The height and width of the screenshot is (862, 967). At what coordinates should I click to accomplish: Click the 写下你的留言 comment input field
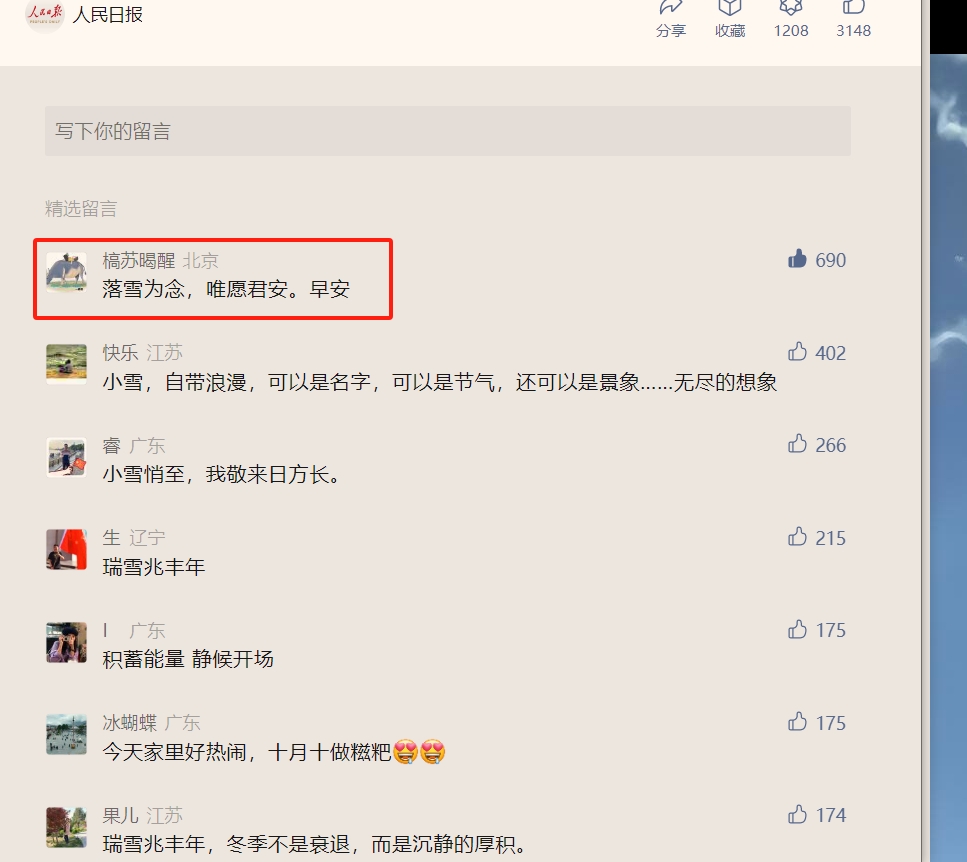[x=448, y=131]
